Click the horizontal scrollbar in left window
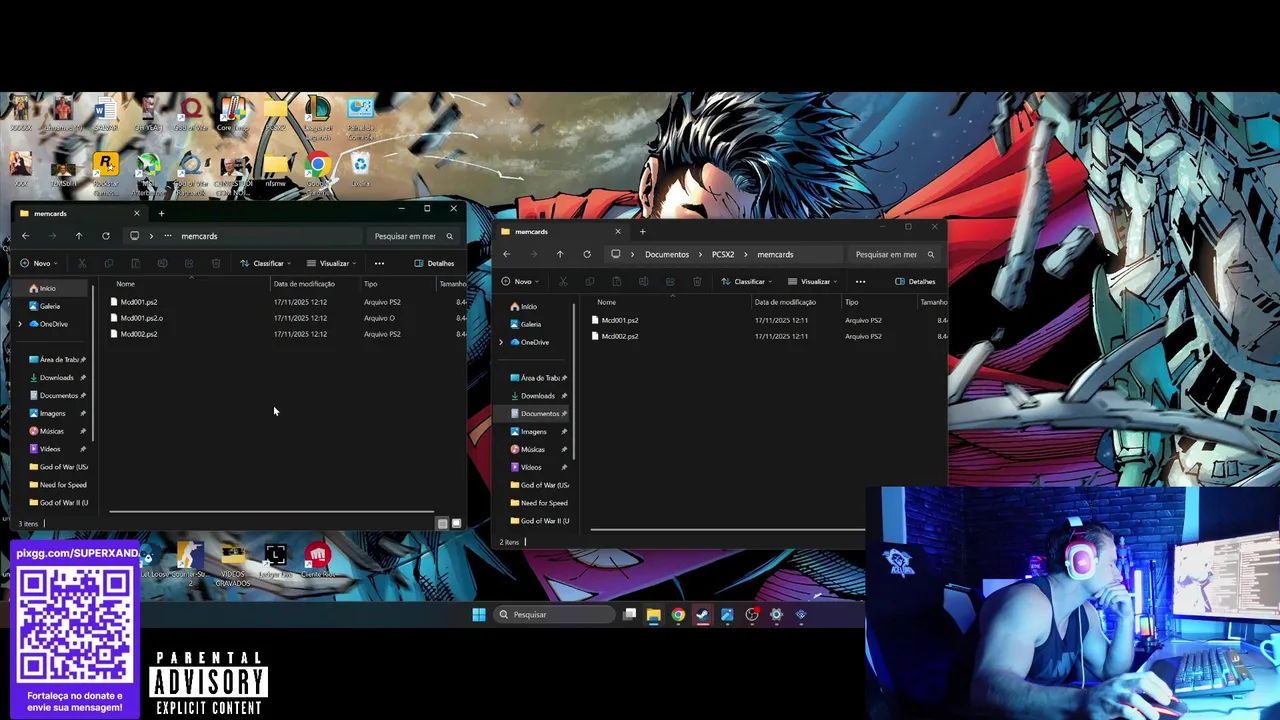 [x=270, y=512]
